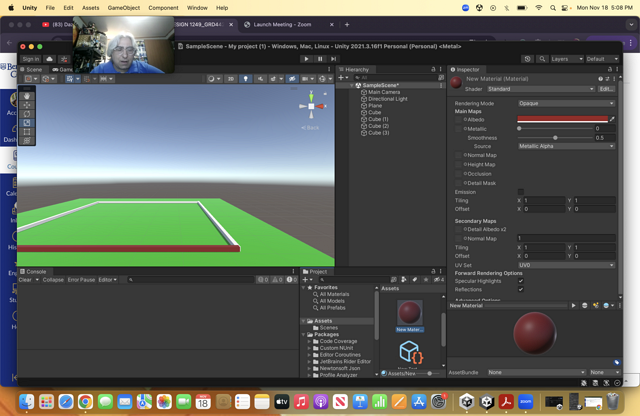Switch to the Scene tab
Viewport: 640px width, 416px height.
31,69
